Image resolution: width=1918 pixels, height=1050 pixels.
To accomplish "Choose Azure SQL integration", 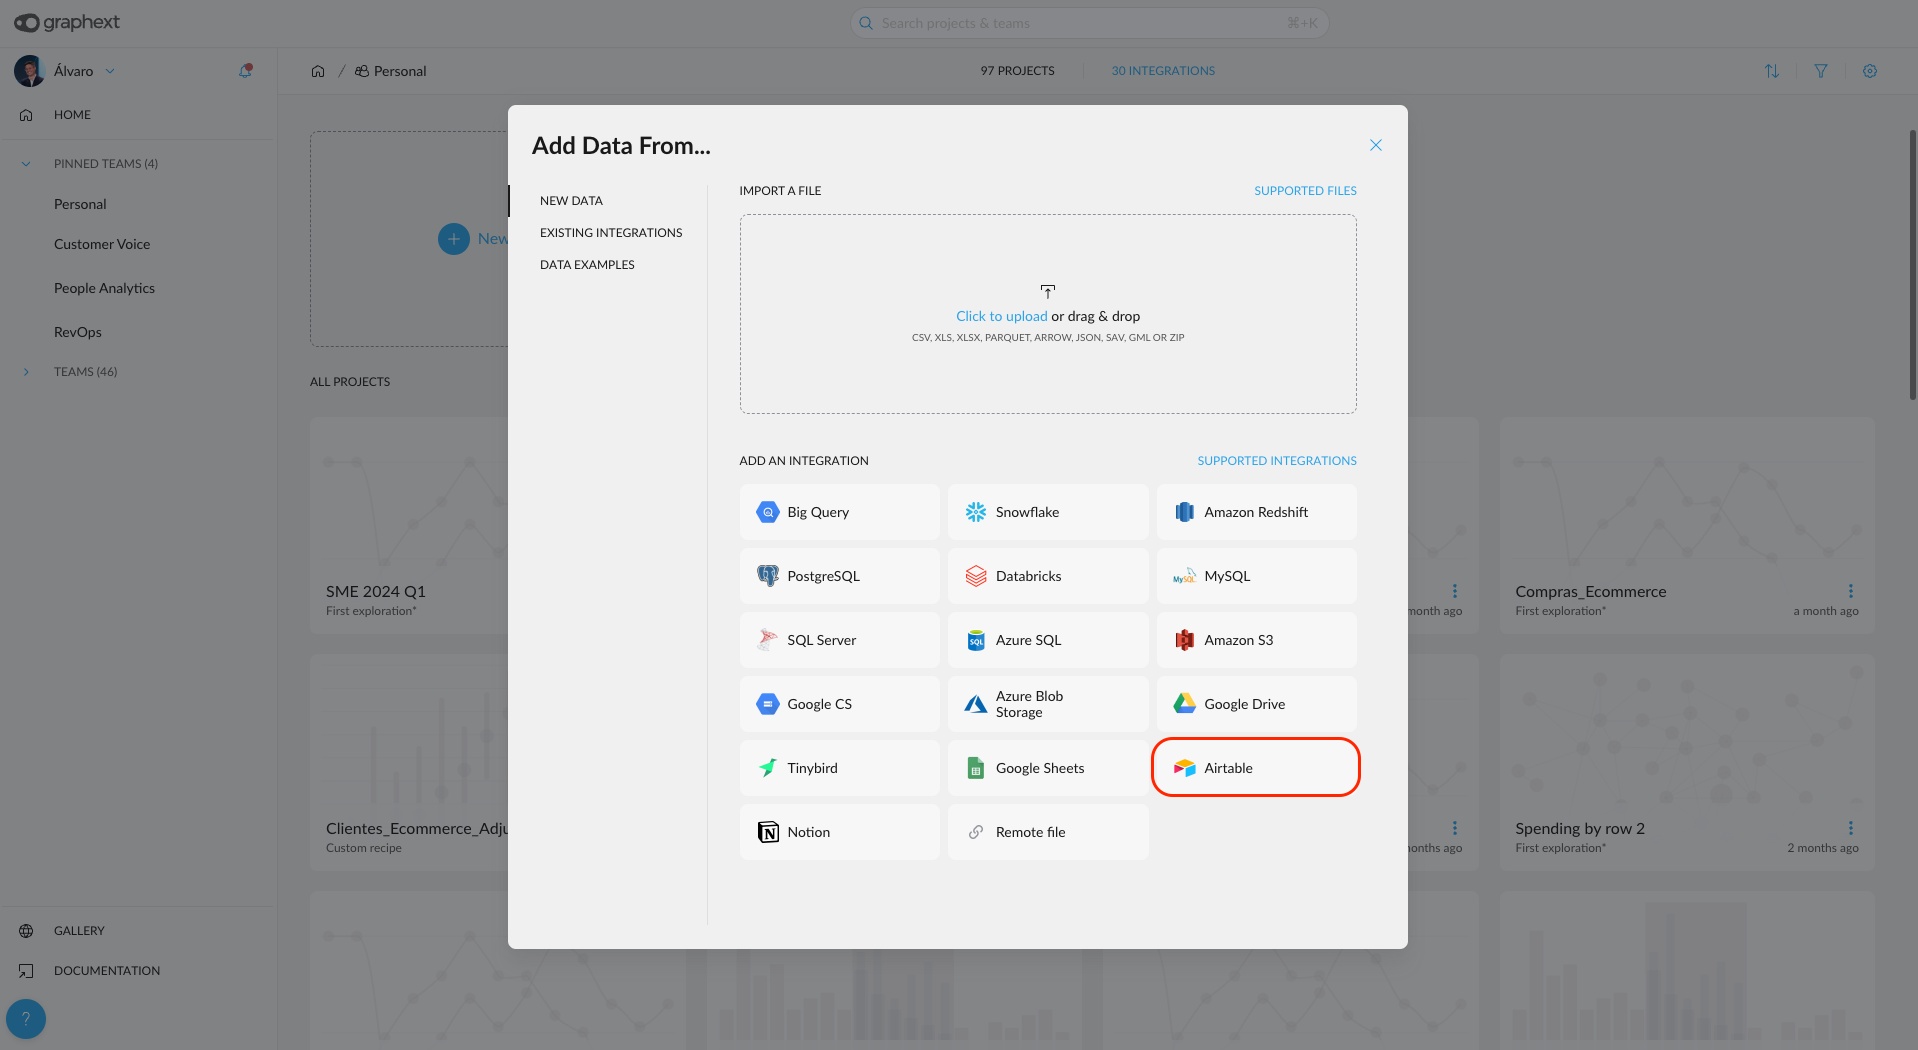I will 1048,640.
